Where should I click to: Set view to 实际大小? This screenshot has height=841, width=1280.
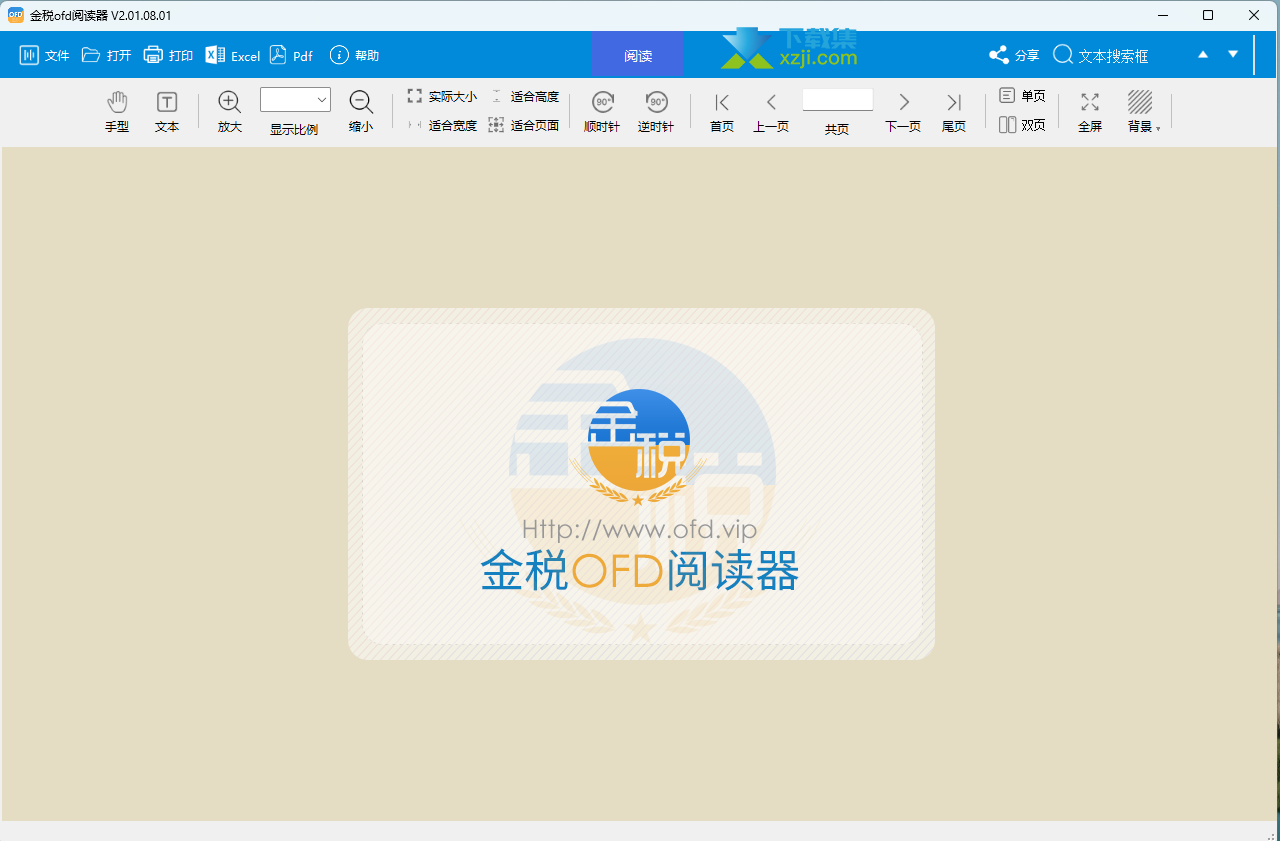point(442,97)
